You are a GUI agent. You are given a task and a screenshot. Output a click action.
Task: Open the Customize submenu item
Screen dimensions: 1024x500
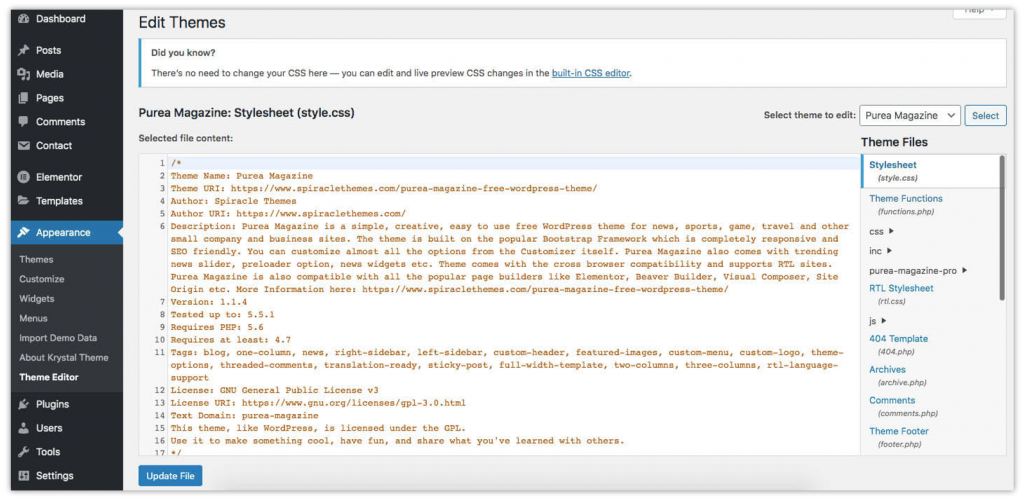[x=42, y=279]
